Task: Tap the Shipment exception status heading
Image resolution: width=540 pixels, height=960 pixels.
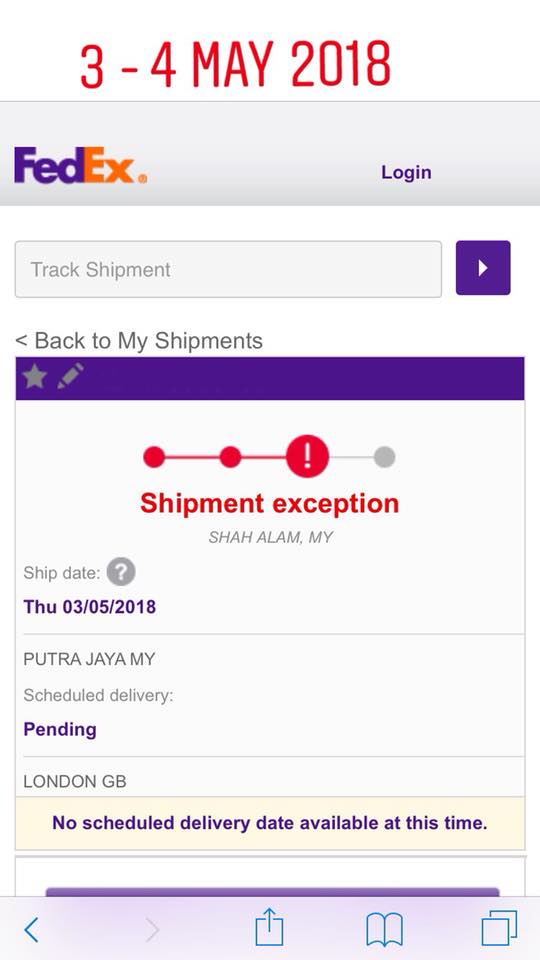Action: coord(269,504)
